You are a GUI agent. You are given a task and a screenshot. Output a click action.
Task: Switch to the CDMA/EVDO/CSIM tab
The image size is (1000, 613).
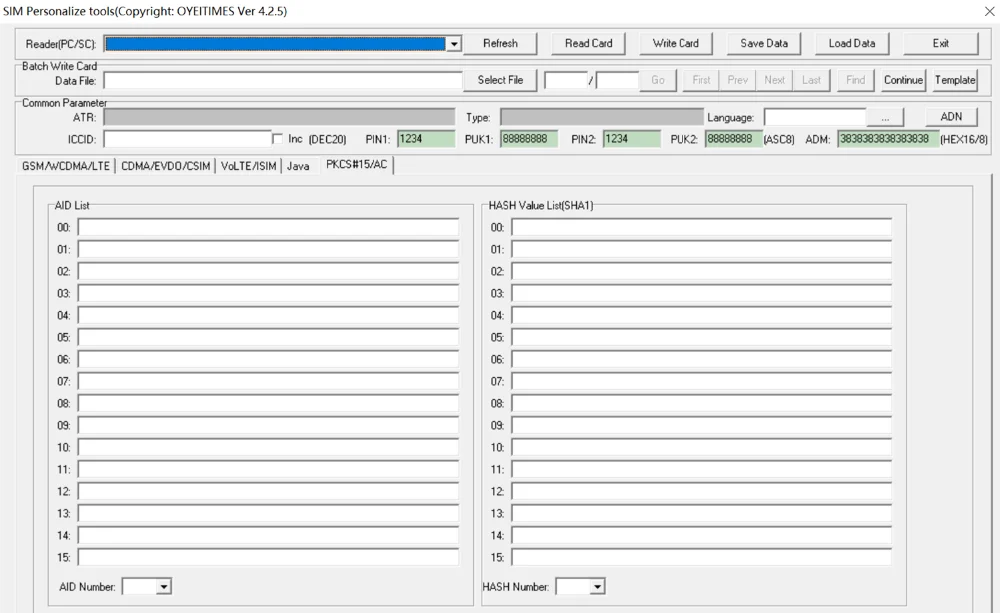pyautogui.click(x=165, y=166)
